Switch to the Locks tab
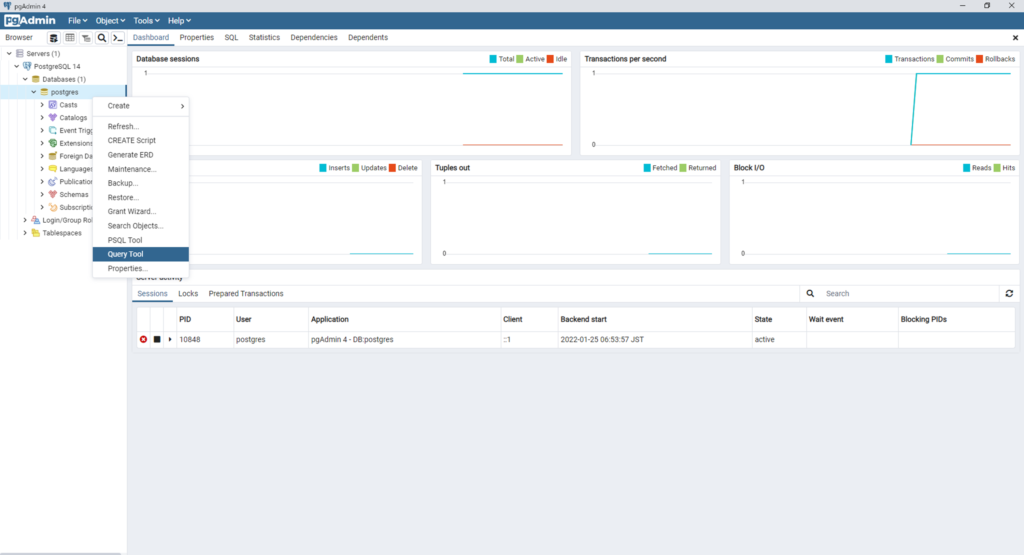Viewport: 1024px width, 555px height. pos(188,294)
